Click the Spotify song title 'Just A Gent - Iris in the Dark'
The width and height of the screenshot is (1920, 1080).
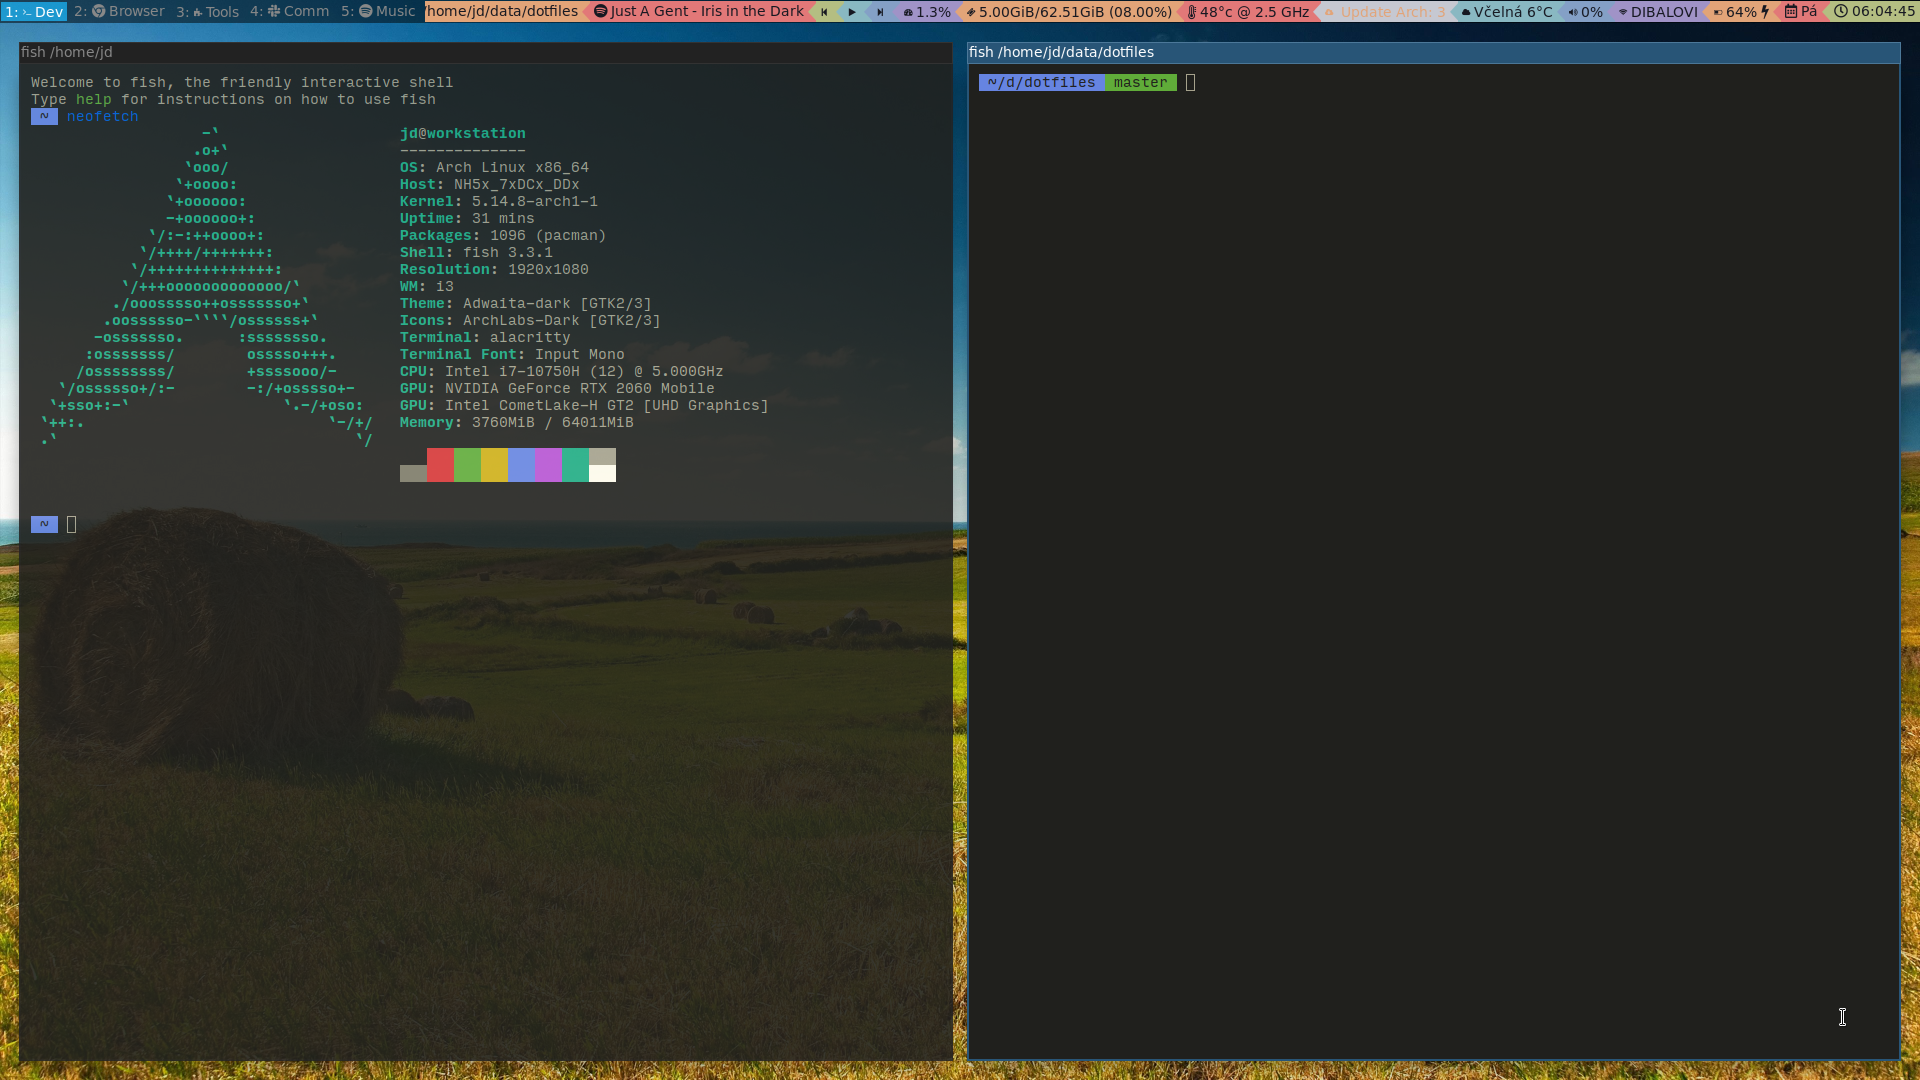(699, 12)
